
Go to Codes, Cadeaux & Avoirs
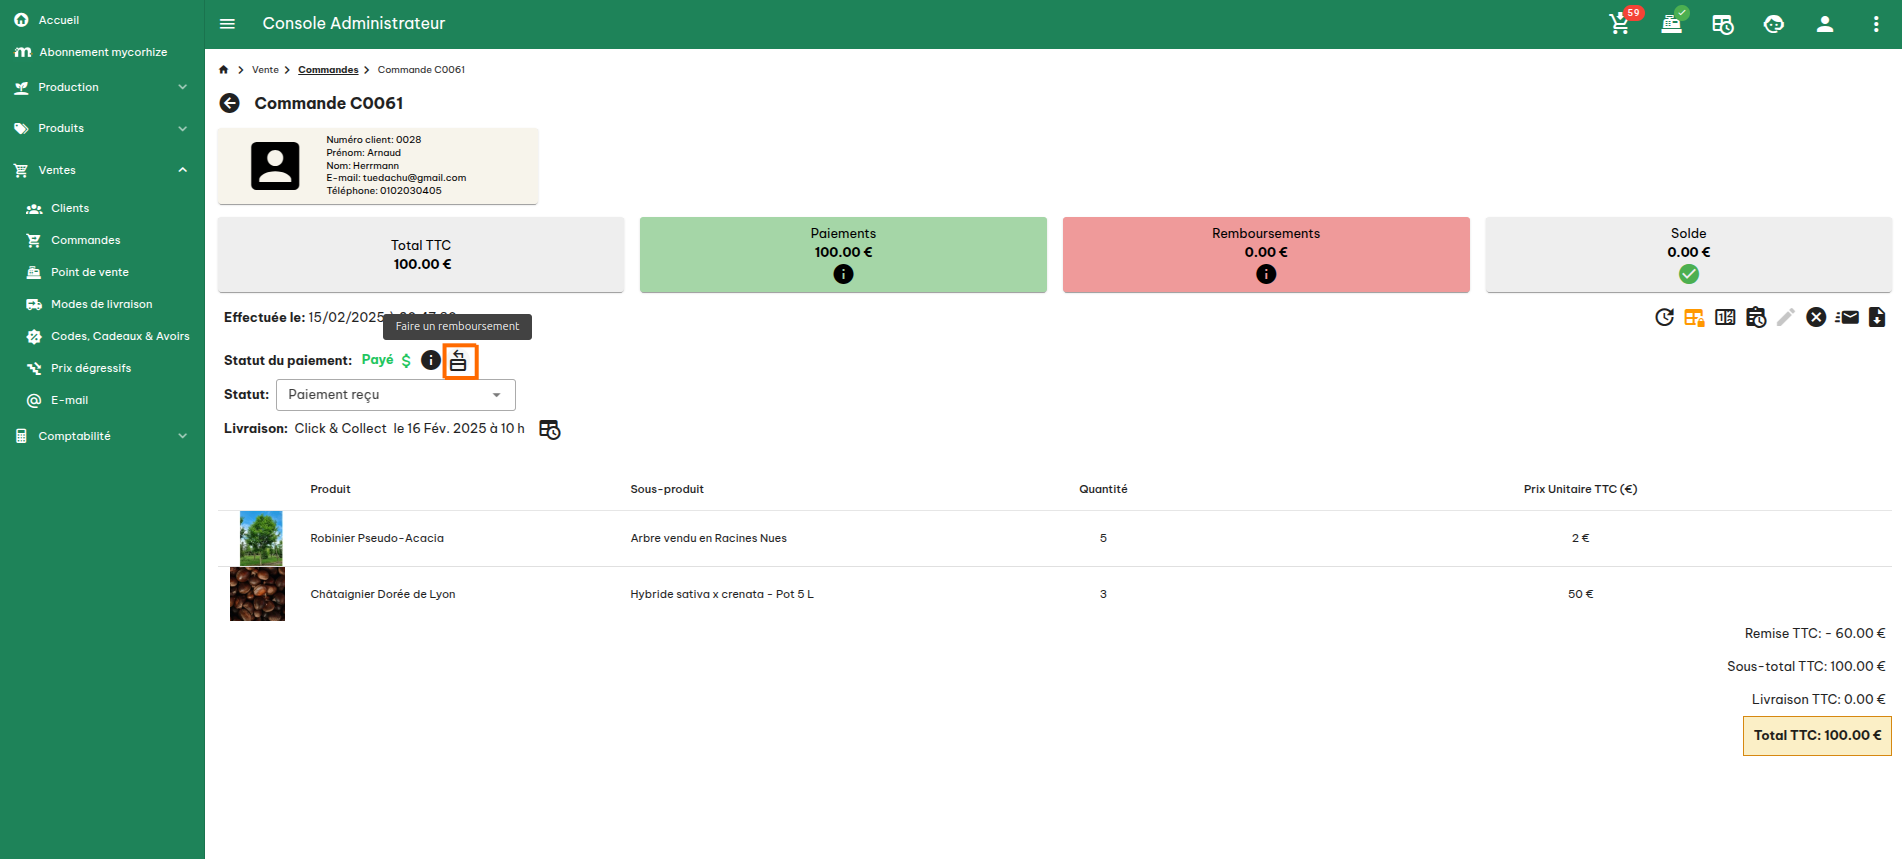tap(120, 336)
